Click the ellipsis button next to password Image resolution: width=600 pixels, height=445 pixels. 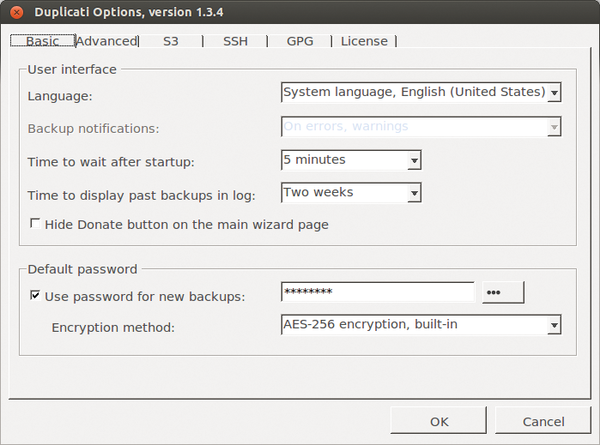click(x=503, y=293)
